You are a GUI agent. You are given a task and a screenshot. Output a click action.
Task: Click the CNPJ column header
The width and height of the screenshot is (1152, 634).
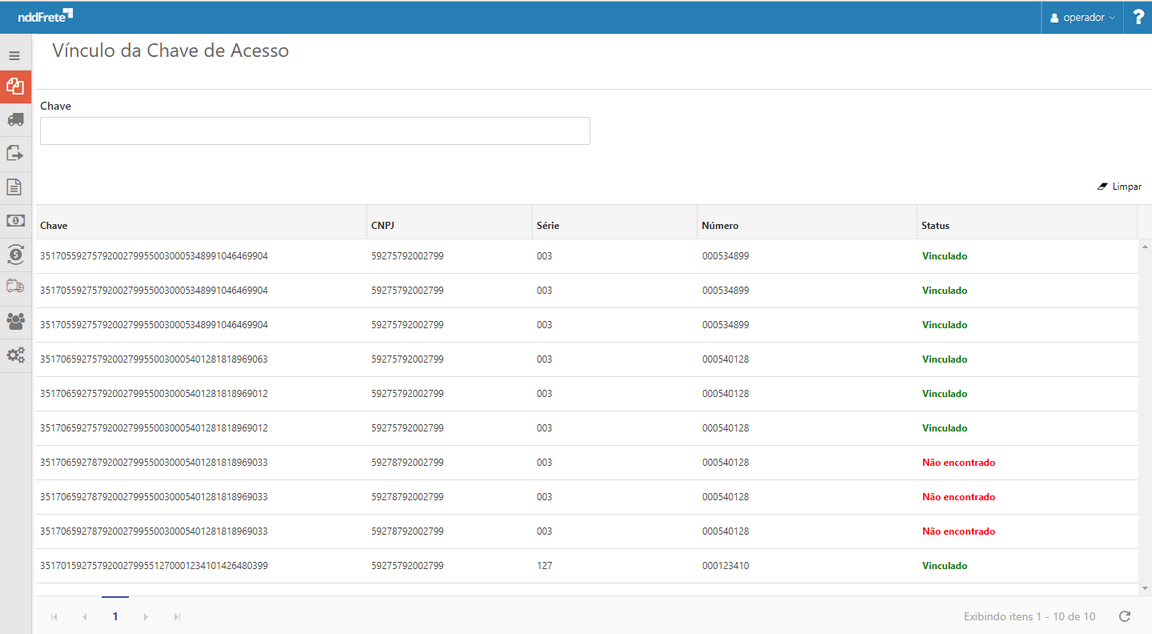pyautogui.click(x=381, y=226)
